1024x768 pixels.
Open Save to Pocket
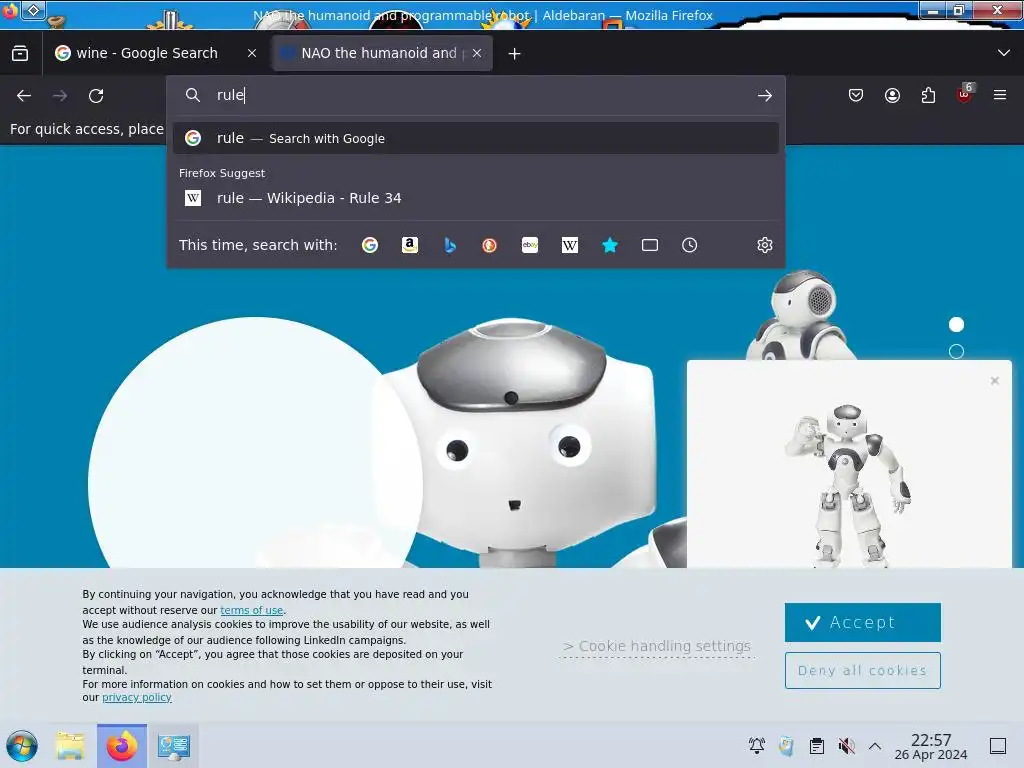(856, 95)
